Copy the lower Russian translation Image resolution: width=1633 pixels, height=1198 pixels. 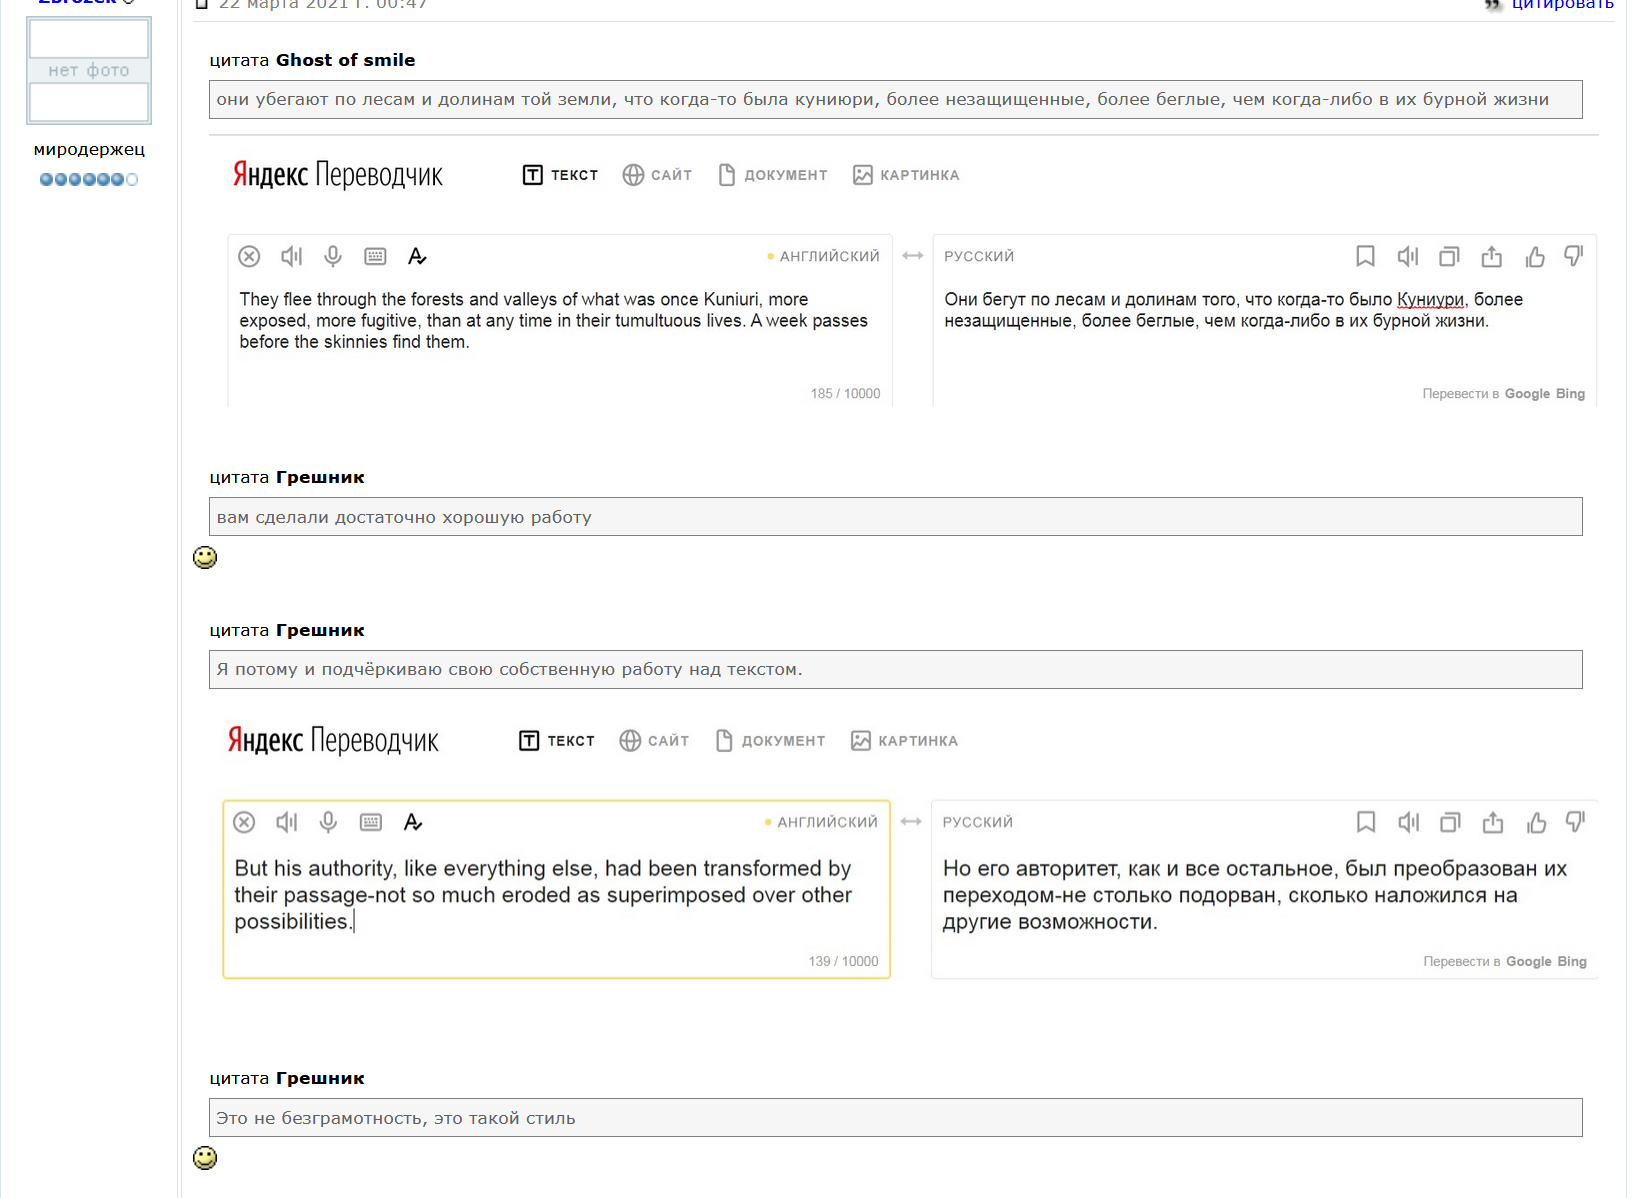1450,822
